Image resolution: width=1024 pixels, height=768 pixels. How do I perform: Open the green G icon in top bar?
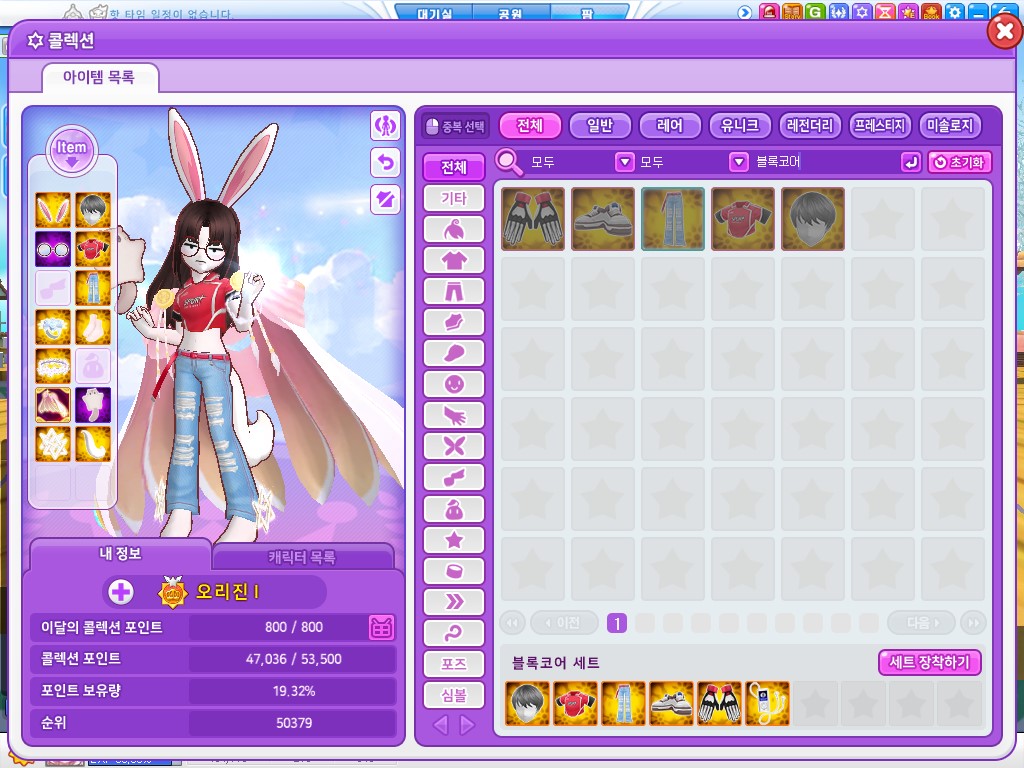tap(814, 11)
